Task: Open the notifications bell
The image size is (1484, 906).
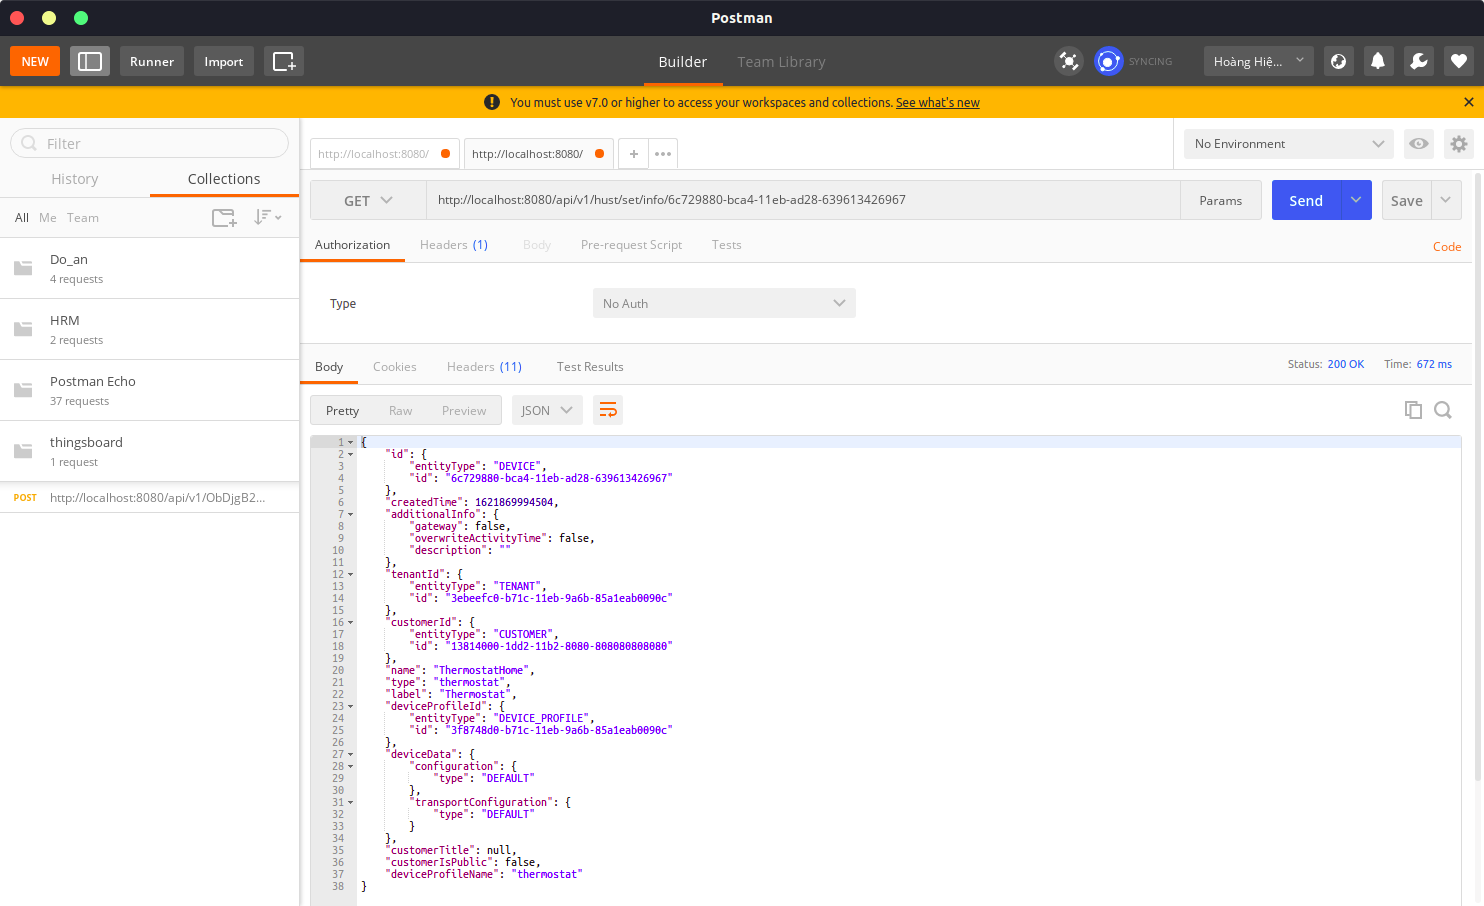Action: point(1378,61)
